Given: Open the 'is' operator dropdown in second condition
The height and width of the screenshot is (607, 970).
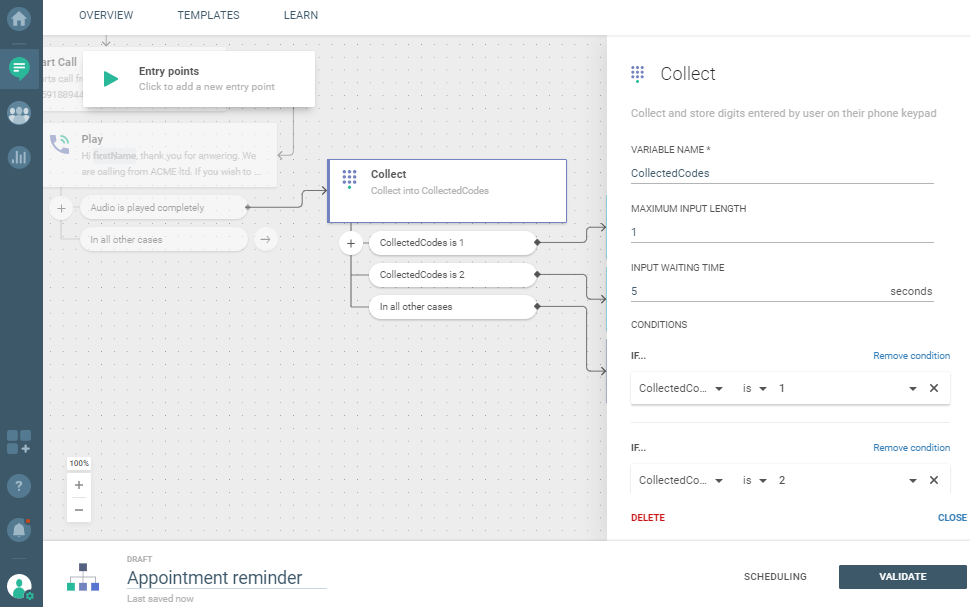Looking at the screenshot, I should point(763,481).
